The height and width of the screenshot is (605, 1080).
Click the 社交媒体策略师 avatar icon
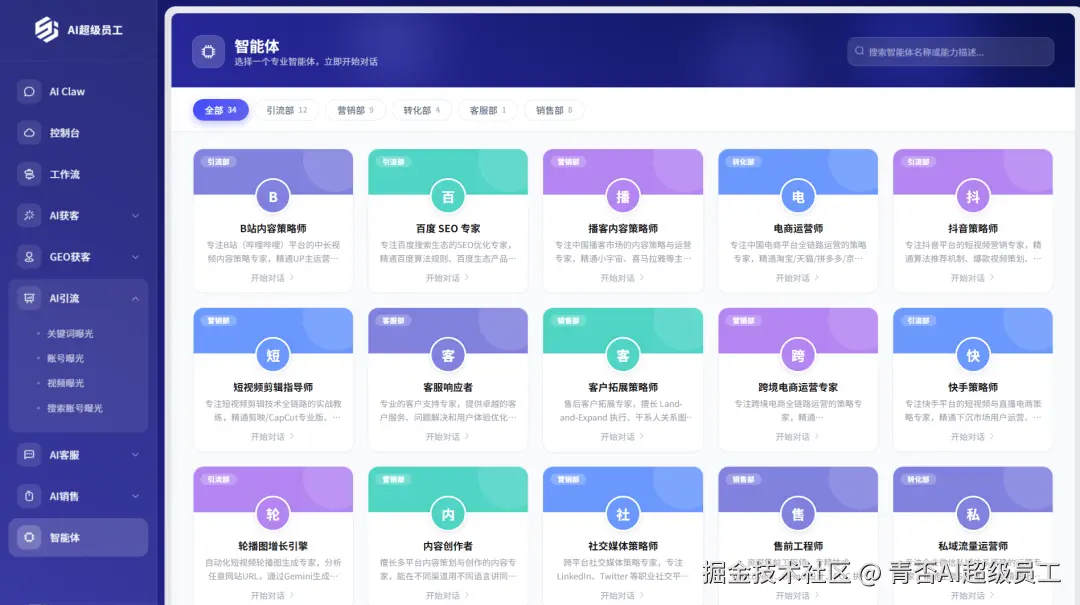623,514
